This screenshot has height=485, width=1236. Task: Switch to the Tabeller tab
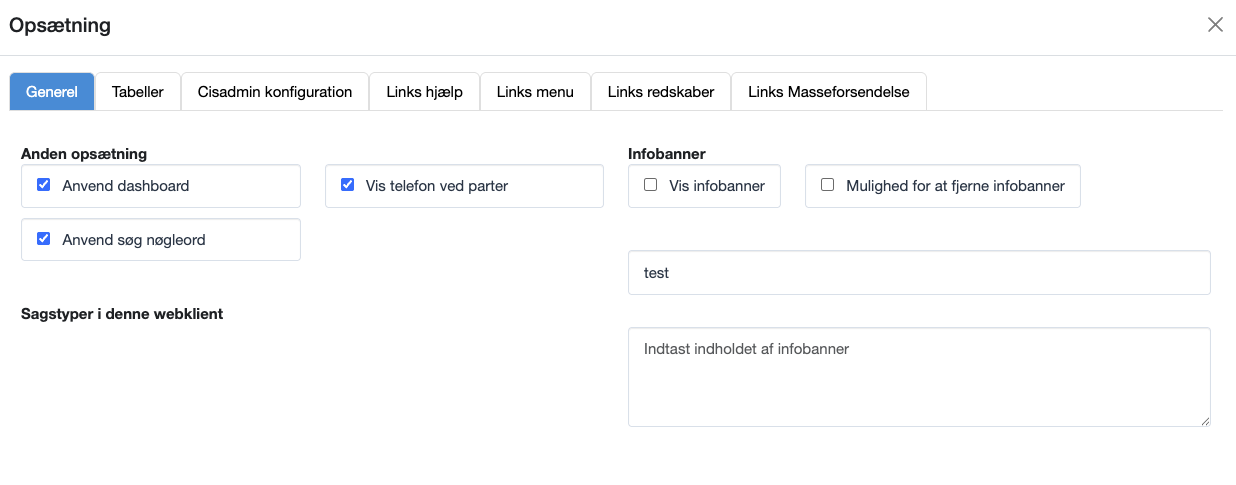(x=138, y=92)
